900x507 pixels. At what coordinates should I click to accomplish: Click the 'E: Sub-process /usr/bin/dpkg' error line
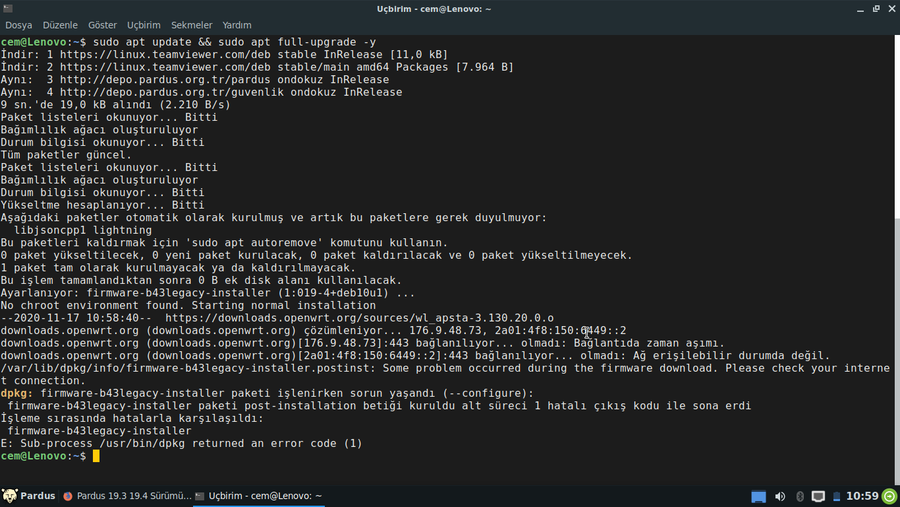[x=181, y=443]
